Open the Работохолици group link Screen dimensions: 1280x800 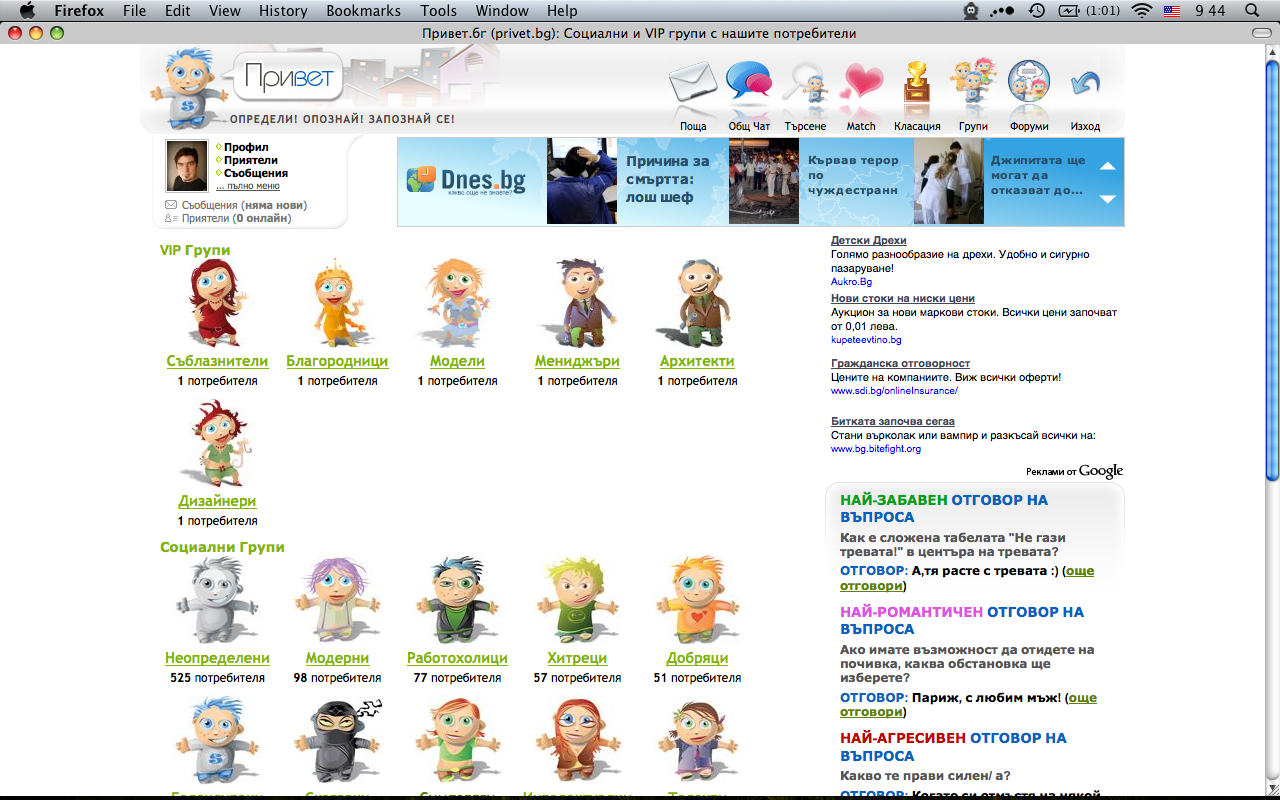coord(457,658)
